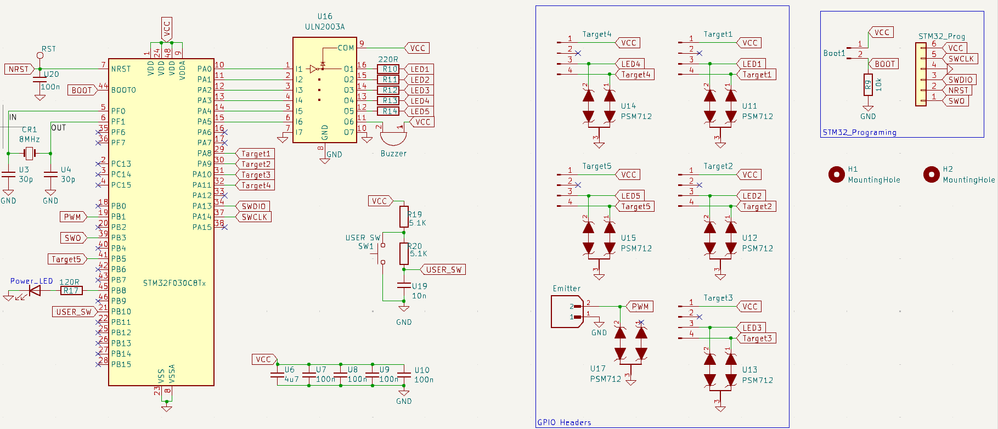
Task: Click the STM32_Programing frame title
Action: pyautogui.click(x=859, y=132)
